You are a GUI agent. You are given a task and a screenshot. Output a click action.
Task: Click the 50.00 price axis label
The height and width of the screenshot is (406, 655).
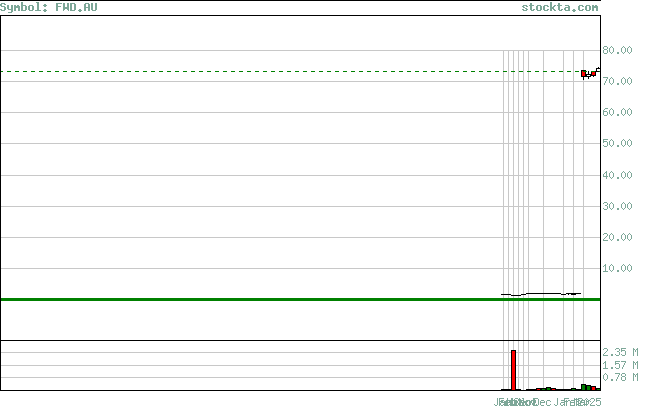617,143
